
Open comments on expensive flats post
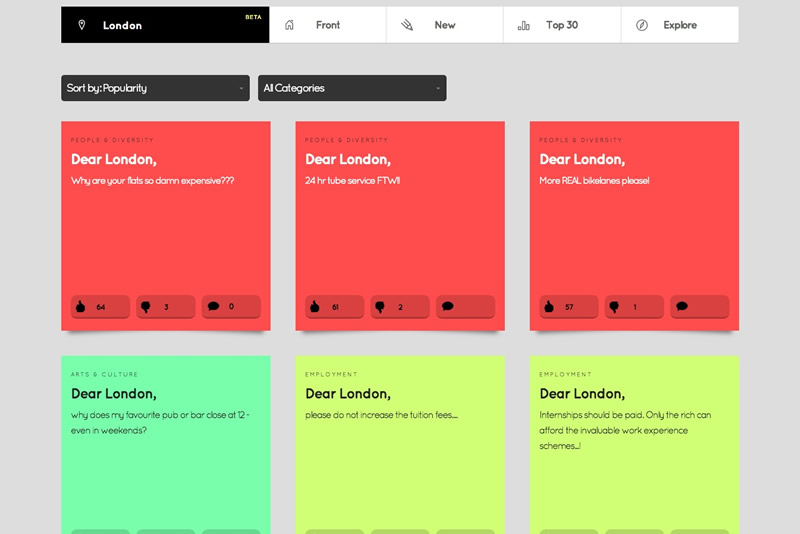(231, 307)
